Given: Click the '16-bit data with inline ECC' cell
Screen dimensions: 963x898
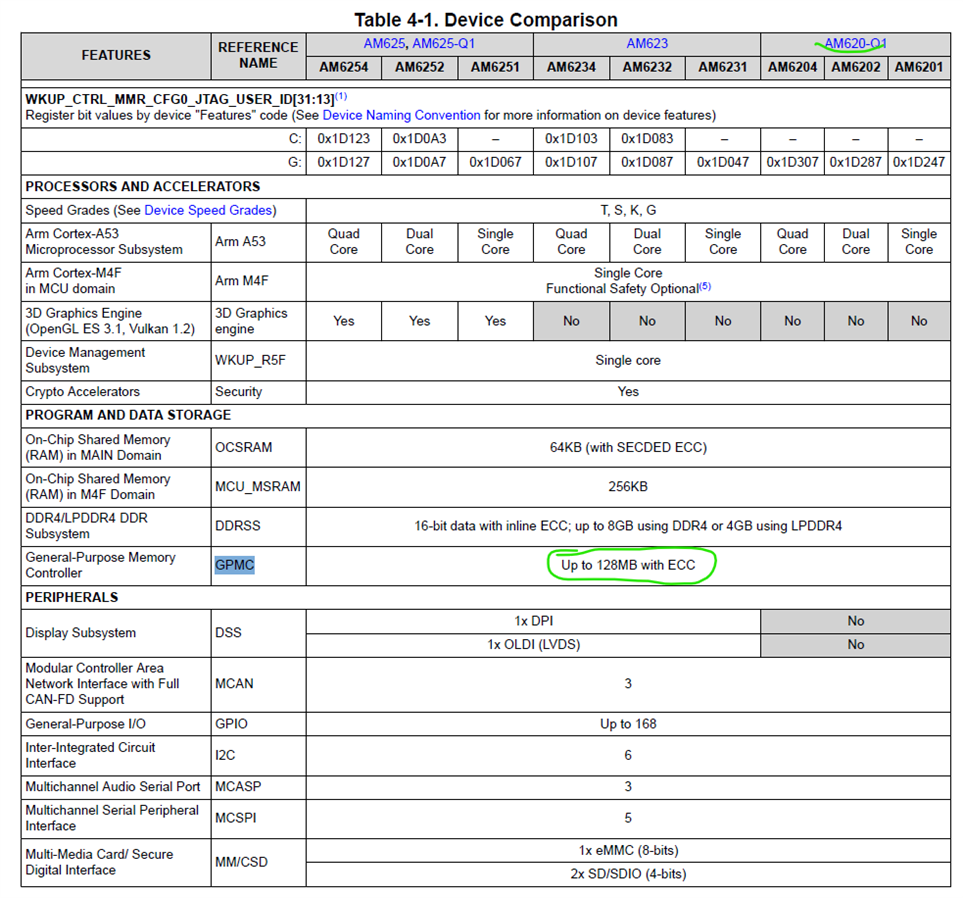Looking at the screenshot, I should point(628,526).
